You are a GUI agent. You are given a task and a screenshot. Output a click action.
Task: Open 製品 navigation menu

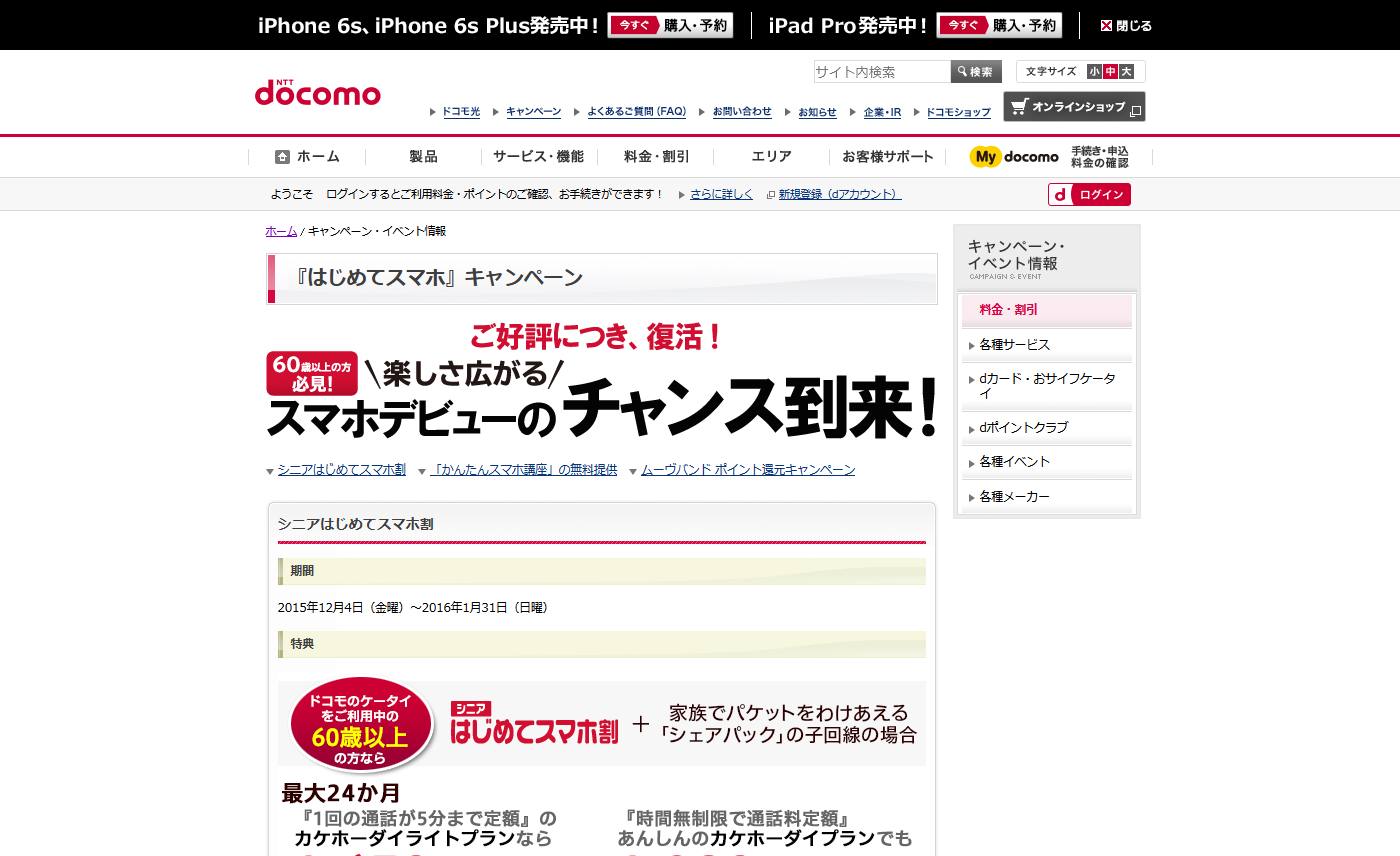[x=423, y=156]
